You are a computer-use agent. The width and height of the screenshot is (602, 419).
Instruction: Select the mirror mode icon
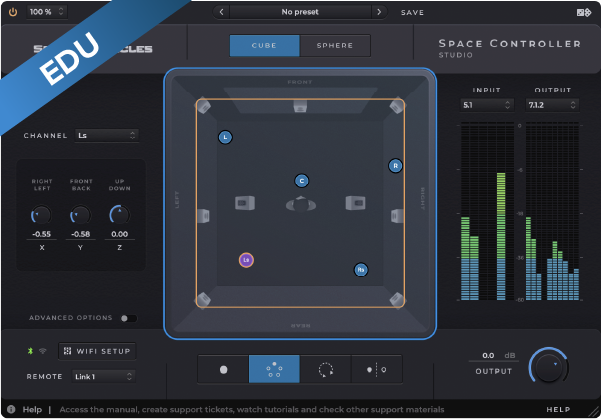pyautogui.click(x=376, y=369)
